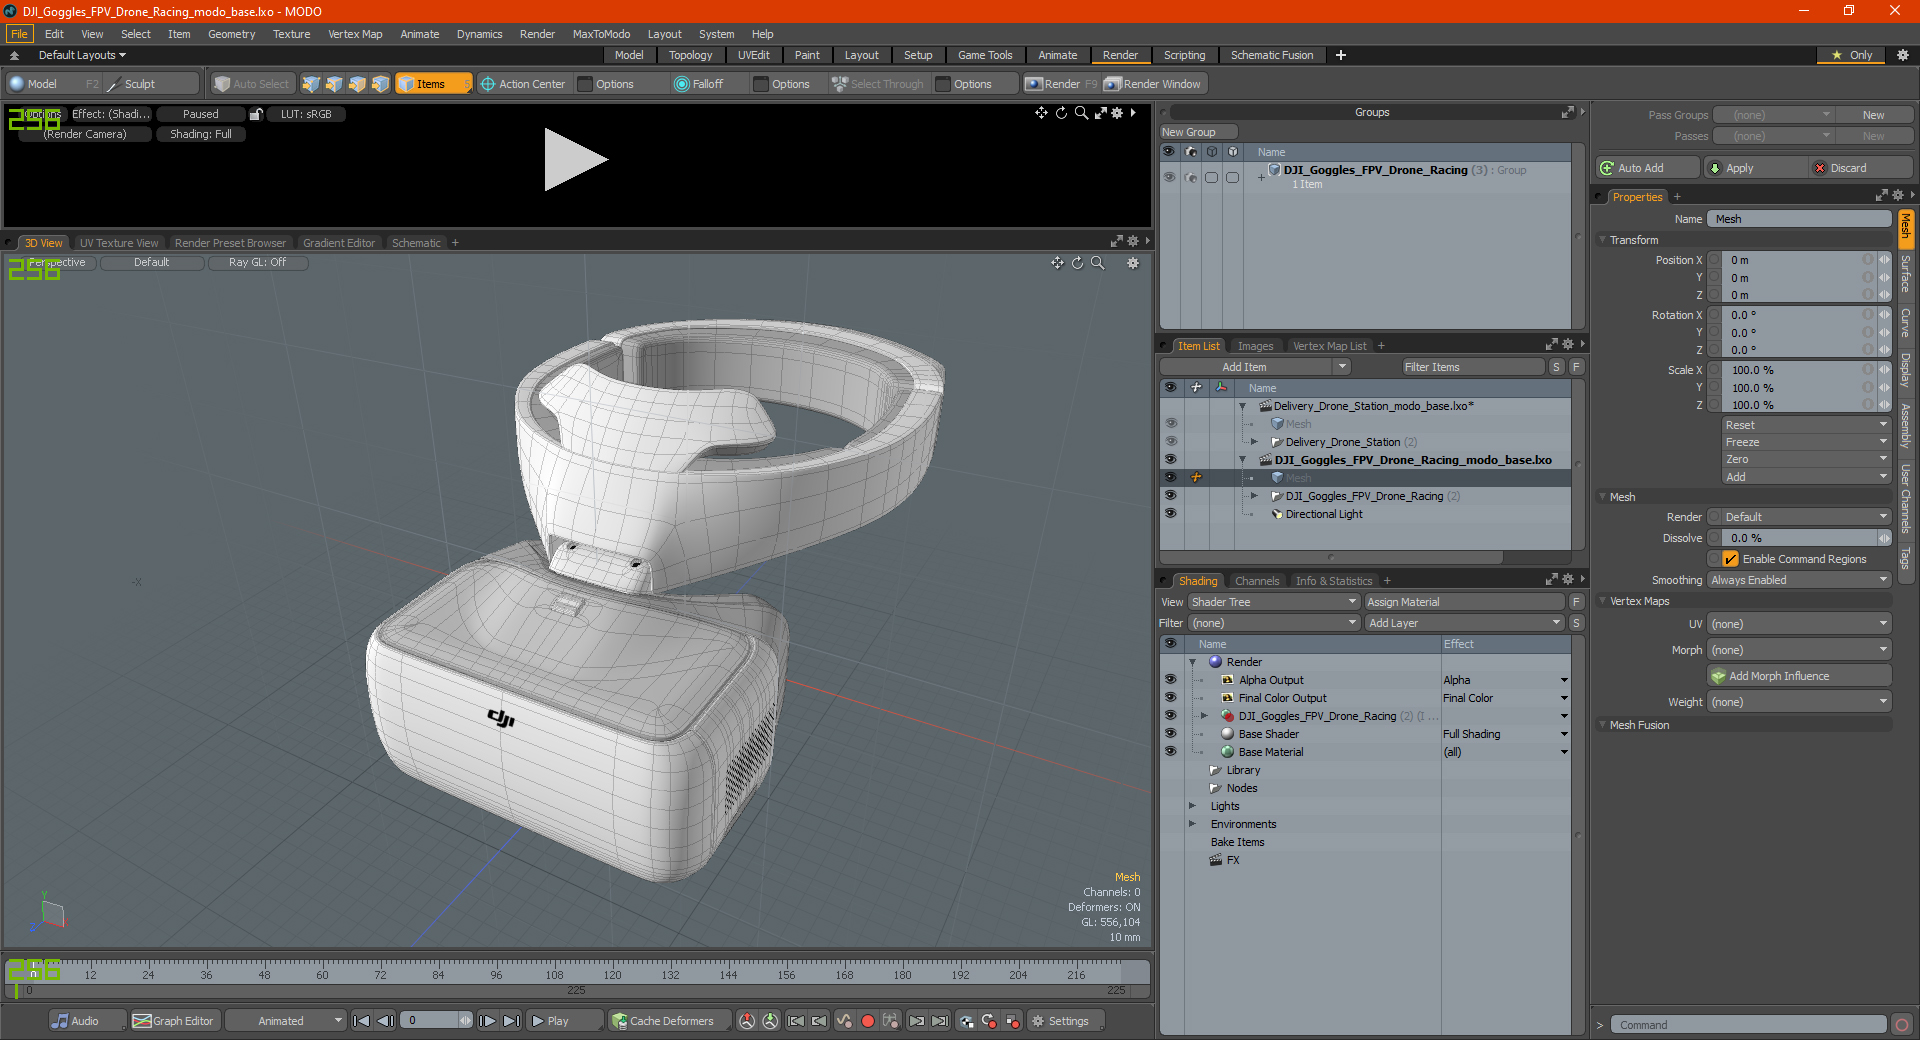Click the Command history record icon
Viewport: 1920px width, 1040px height.
click(x=1902, y=1025)
